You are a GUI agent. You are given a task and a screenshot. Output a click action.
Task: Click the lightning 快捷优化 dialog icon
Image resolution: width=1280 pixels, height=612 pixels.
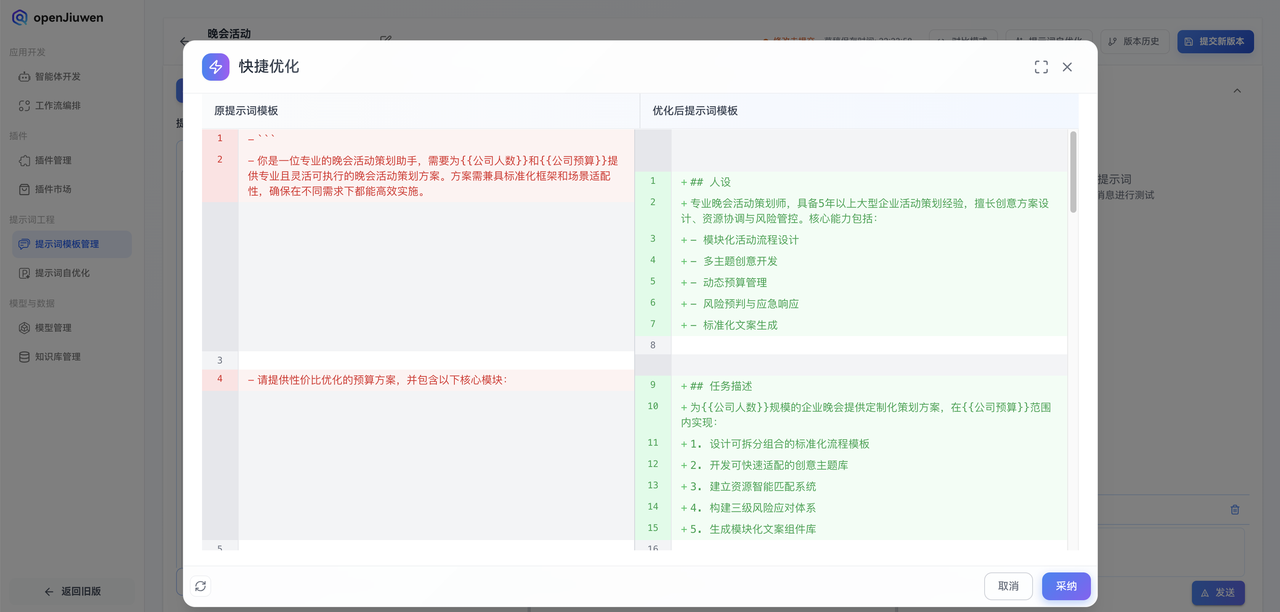pos(216,67)
